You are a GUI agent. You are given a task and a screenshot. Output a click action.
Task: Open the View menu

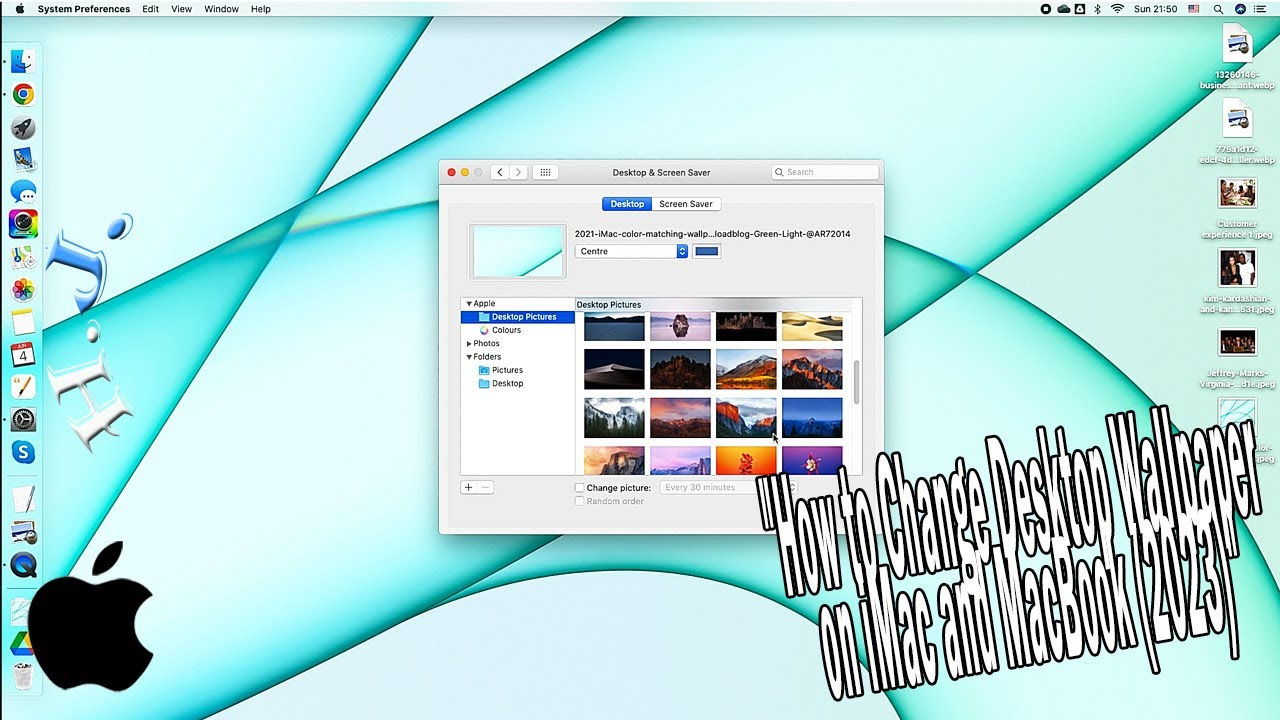(x=181, y=9)
